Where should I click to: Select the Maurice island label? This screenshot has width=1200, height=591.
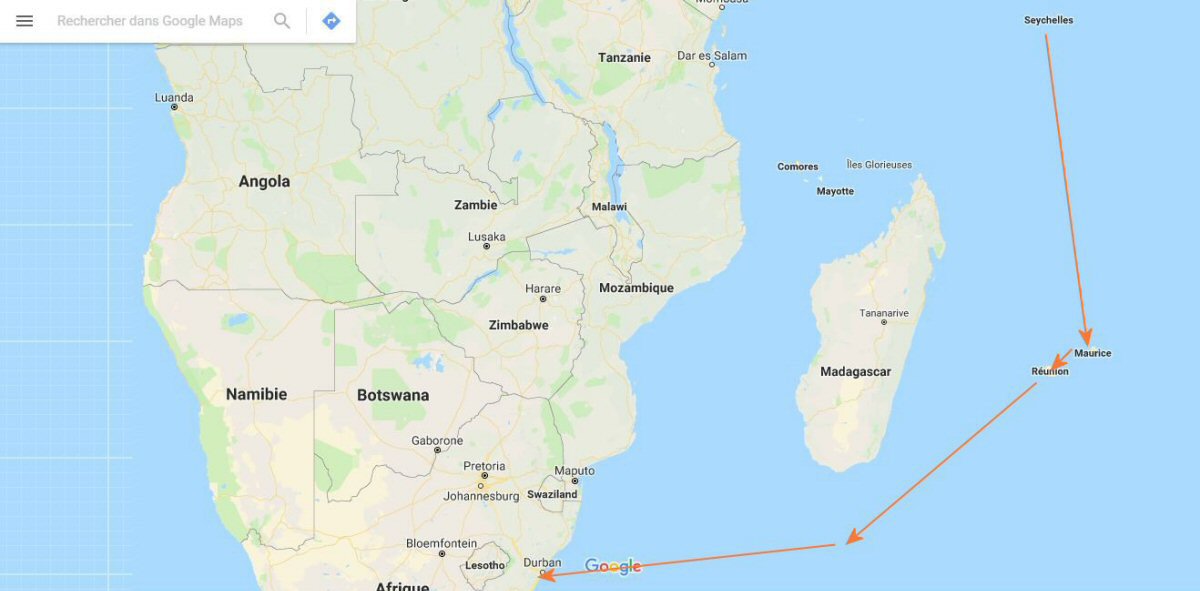(x=1092, y=353)
